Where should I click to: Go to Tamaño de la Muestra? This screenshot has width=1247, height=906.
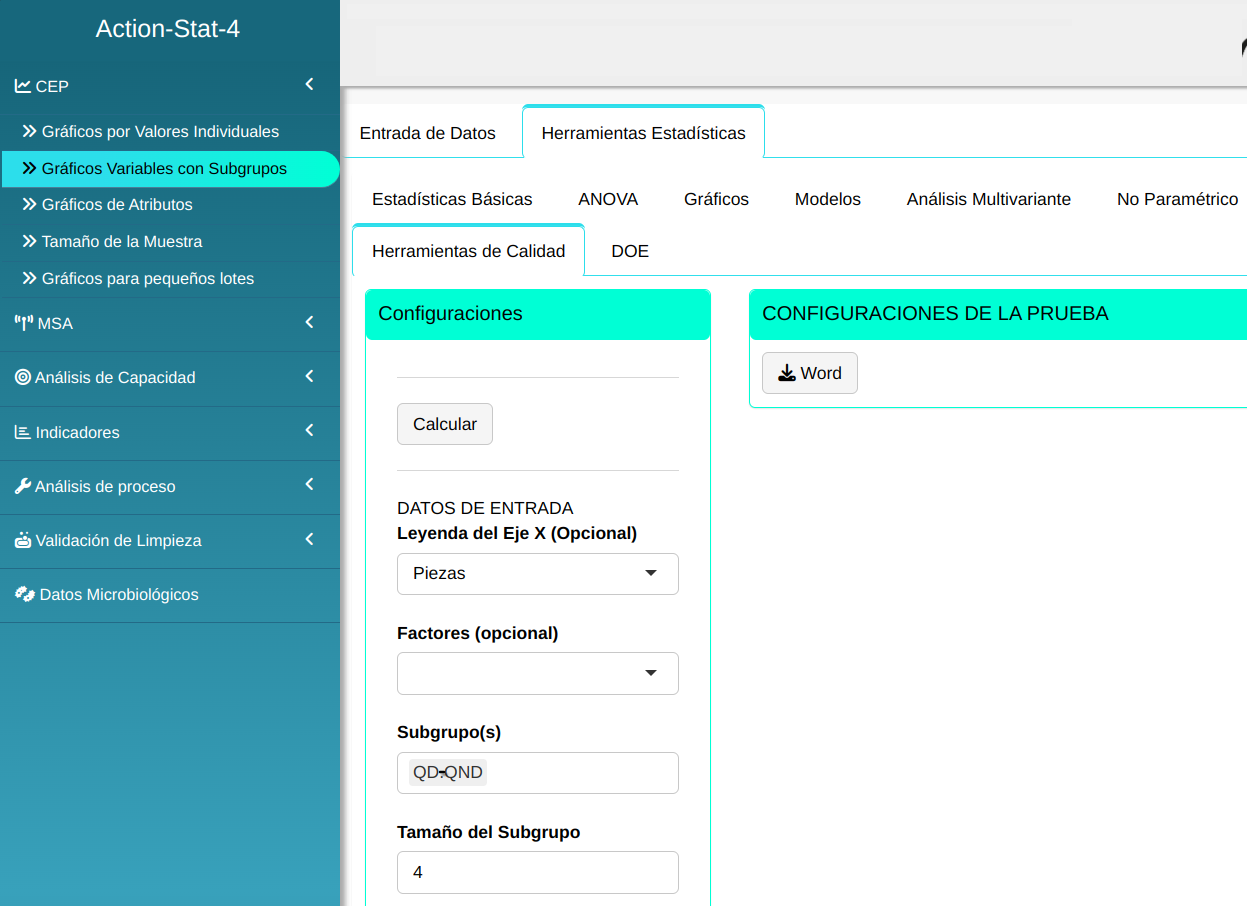[x=122, y=242]
